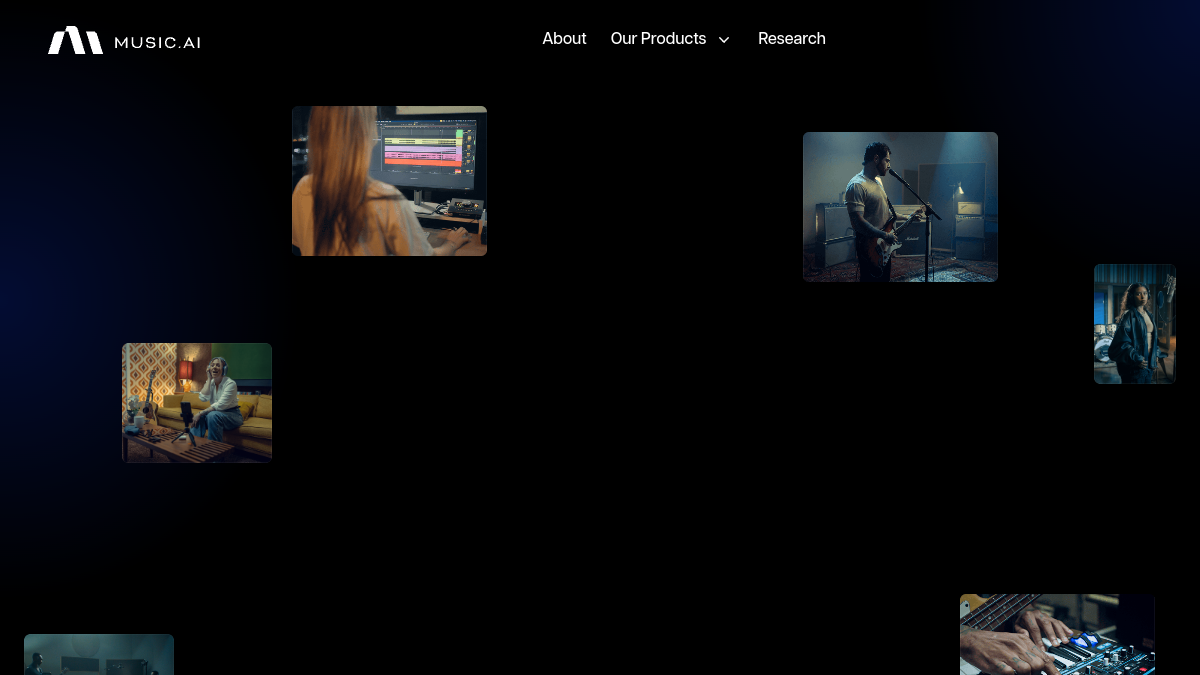Open the thumbnail of guitarist singing at microphone

(x=900, y=207)
